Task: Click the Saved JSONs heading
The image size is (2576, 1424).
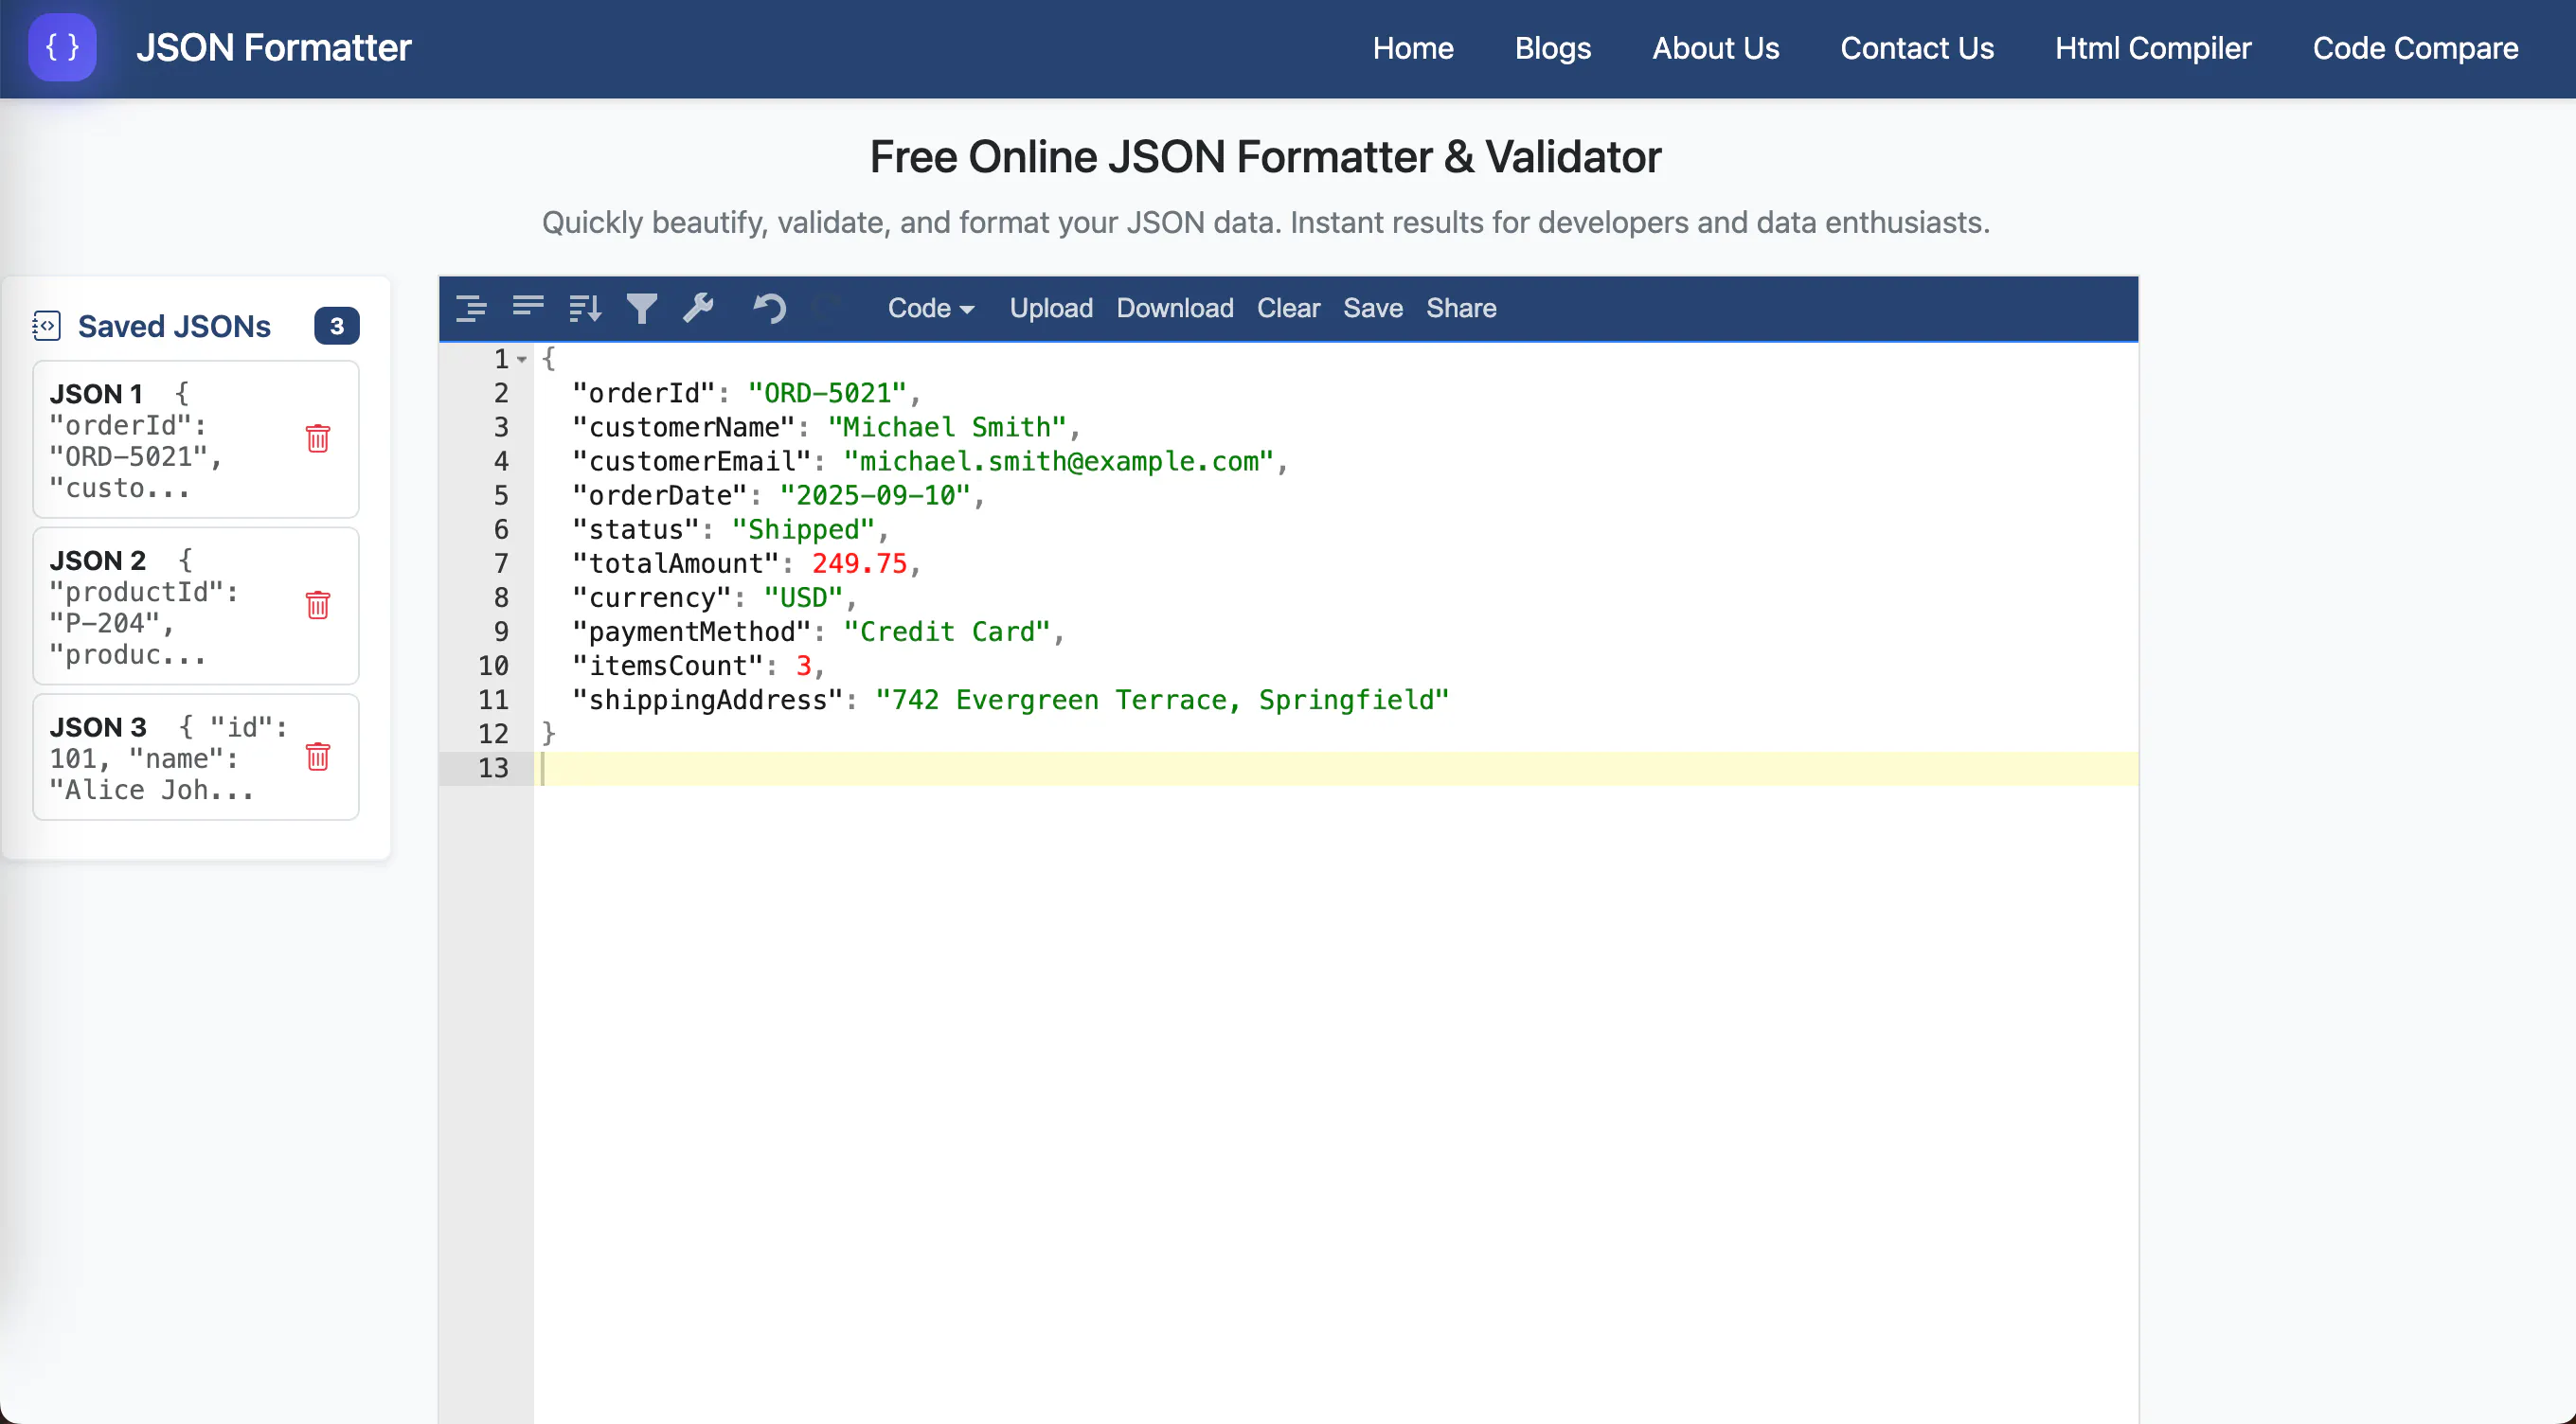Action: tap(174, 326)
